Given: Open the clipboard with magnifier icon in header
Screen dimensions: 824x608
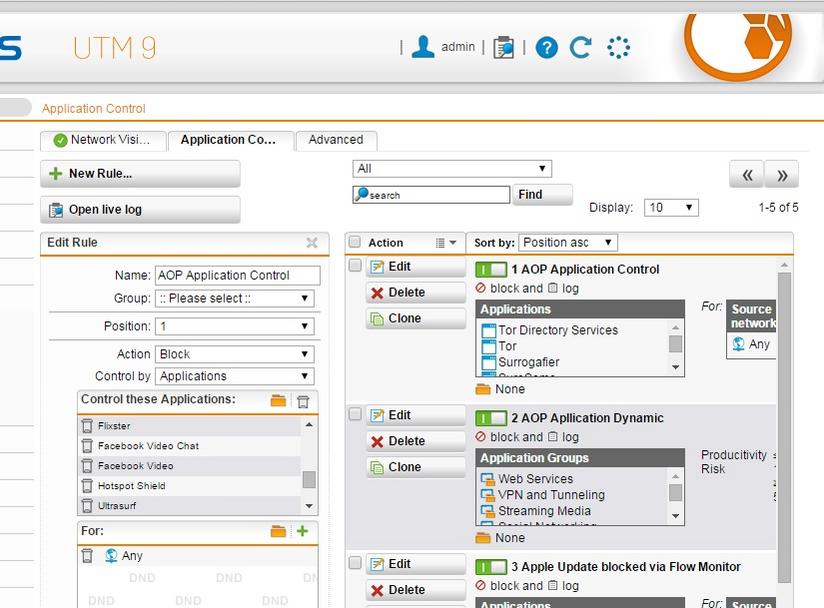Looking at the screenshot, I should pos(503,47).
